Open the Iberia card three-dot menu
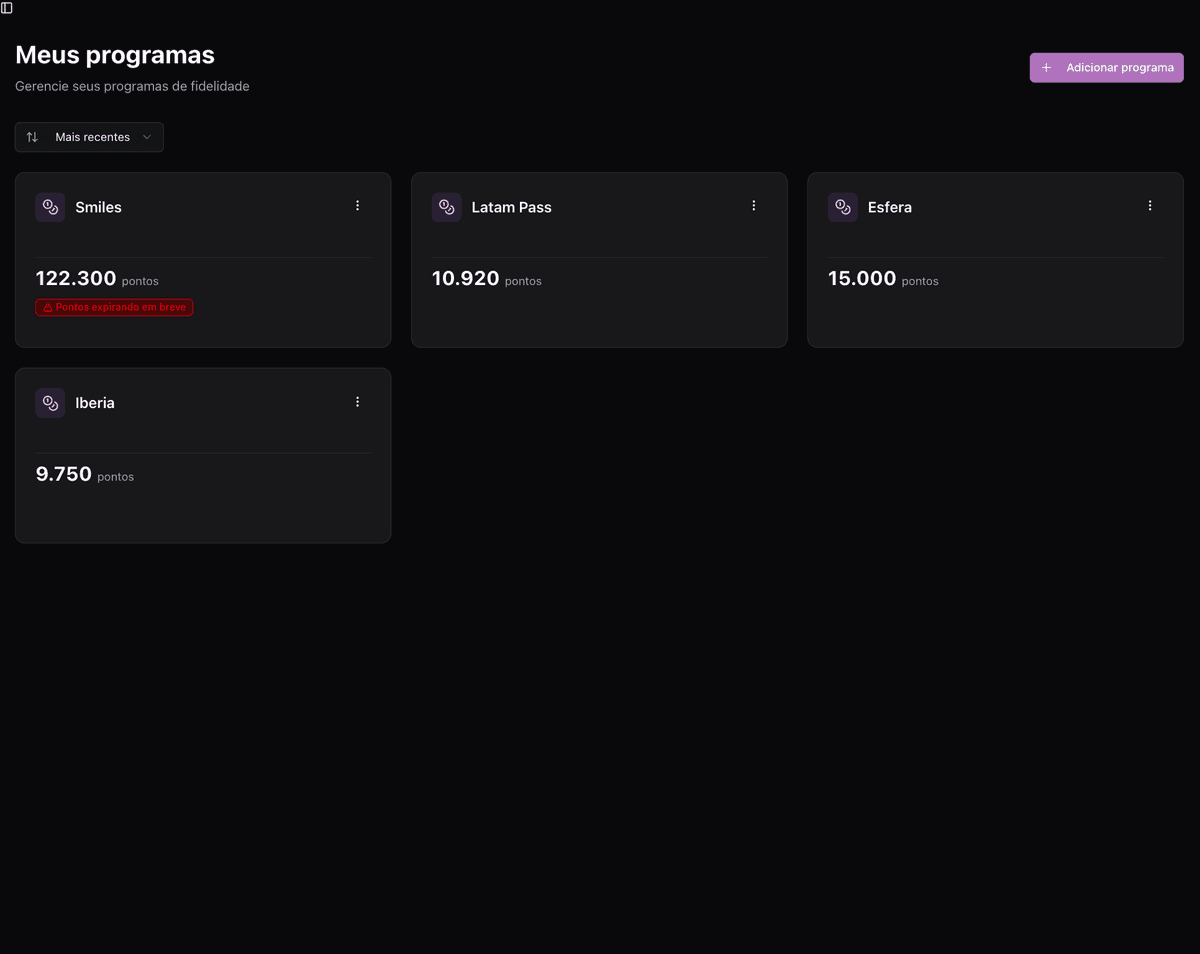The width and height of the screenshot is (1200, 954). (357, 402)
